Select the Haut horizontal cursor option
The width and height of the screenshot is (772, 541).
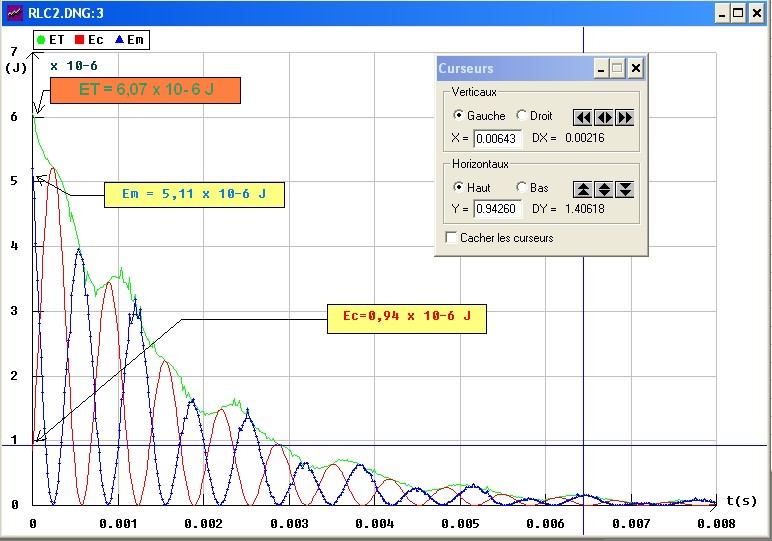(459, 188)
